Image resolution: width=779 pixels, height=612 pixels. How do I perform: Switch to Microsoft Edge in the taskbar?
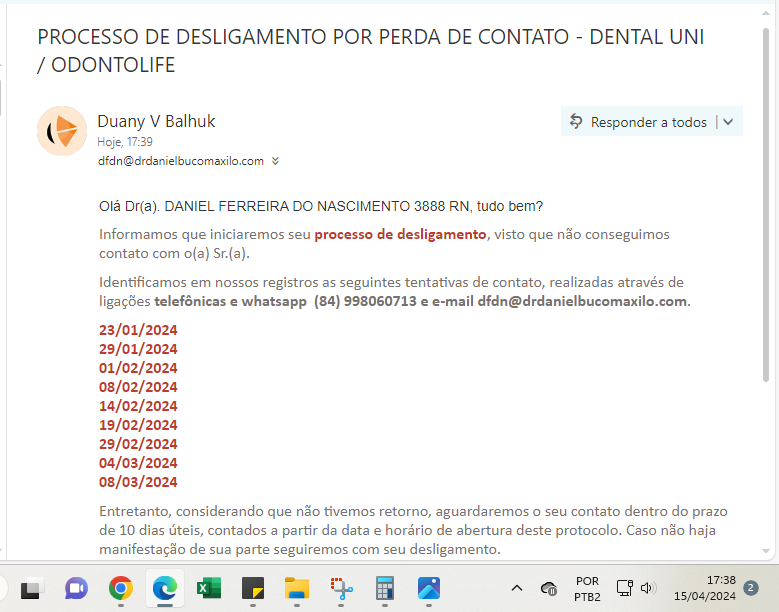coord(164,589)
